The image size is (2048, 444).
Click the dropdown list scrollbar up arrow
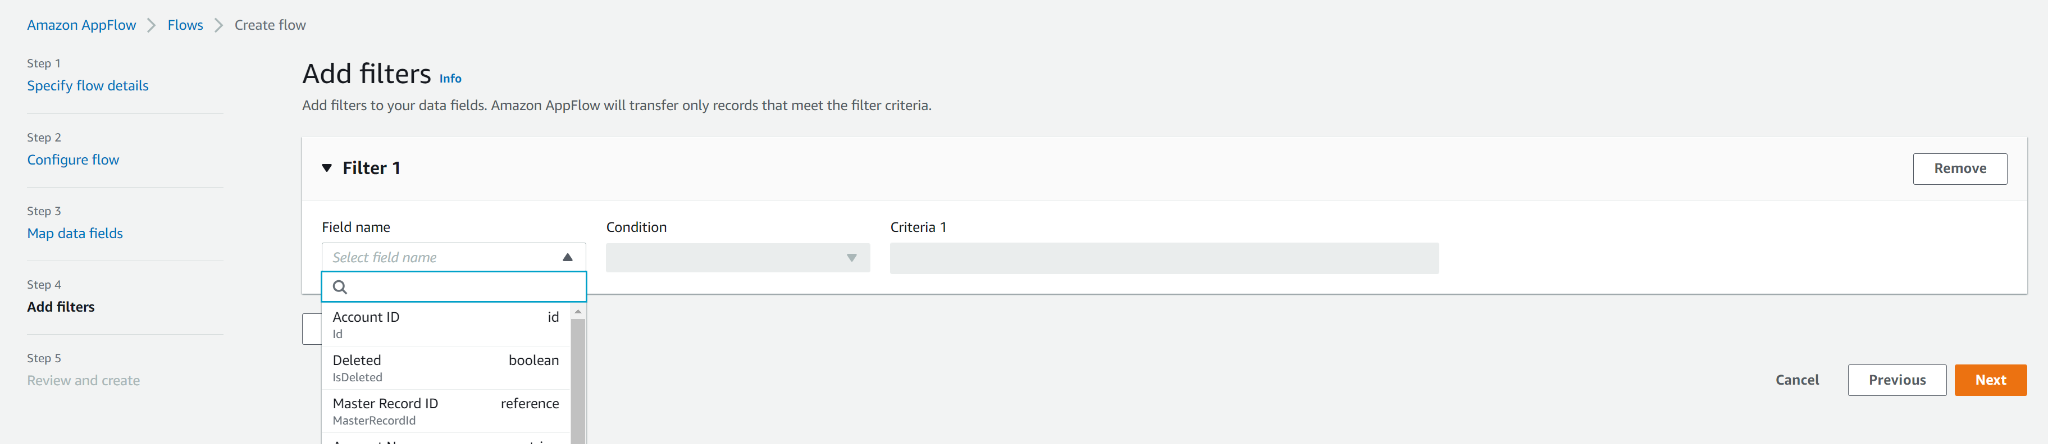click(578, 312)
